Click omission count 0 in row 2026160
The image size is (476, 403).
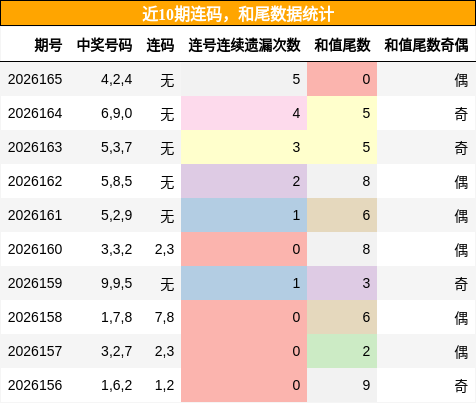pyautogui.click(x=244, y=249)
